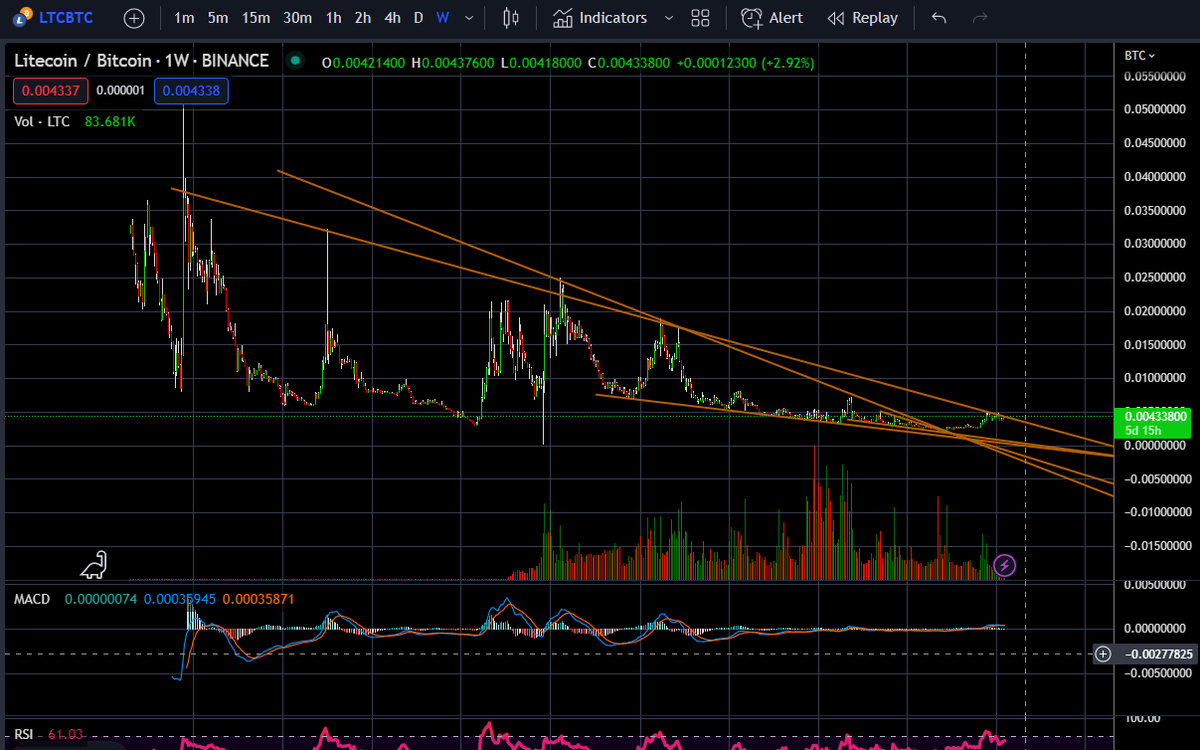
Task: Click the spread value 0.000001
Action: click(x=121, y=91)
